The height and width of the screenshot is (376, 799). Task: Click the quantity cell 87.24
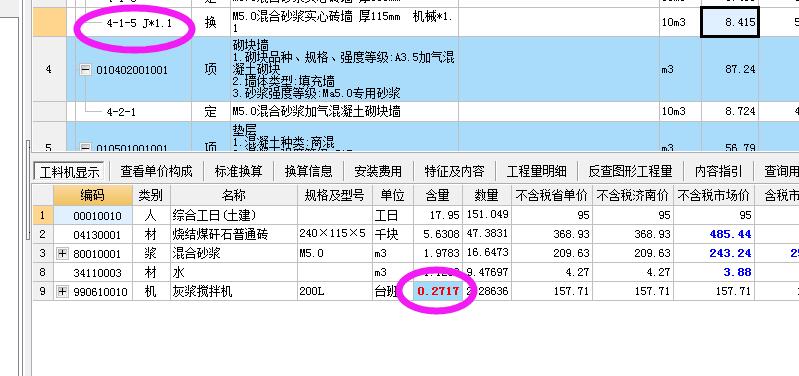coord(730,69)
